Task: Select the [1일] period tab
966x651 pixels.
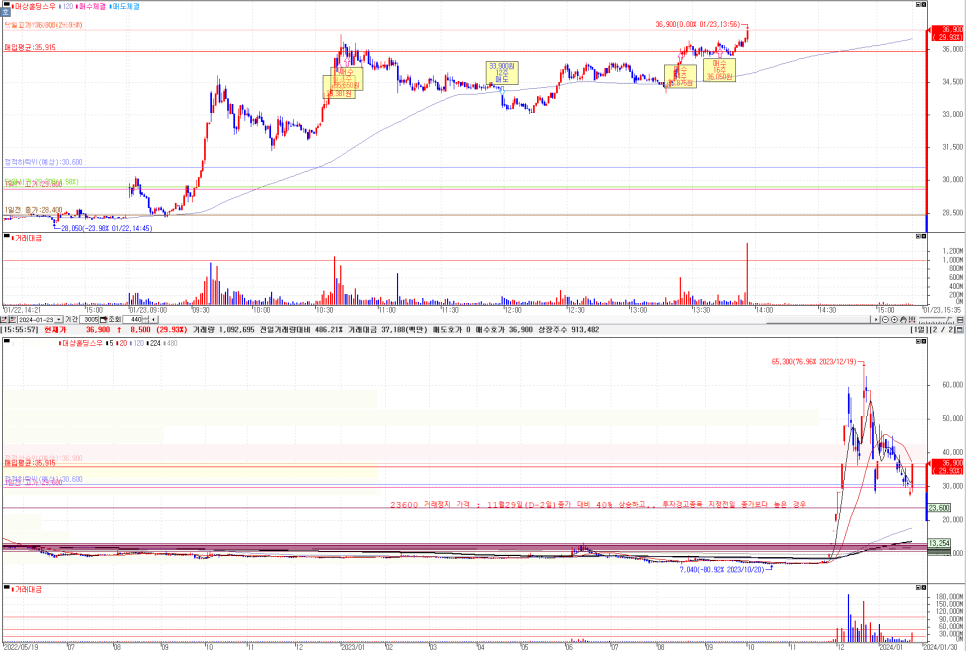Action: [919, 329]
